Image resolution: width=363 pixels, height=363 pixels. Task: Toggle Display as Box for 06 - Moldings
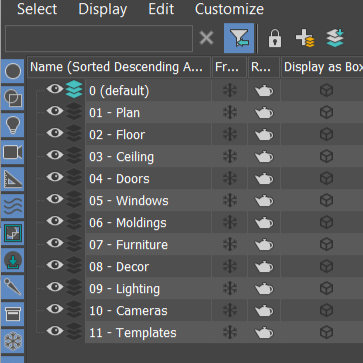coord(326,222)
